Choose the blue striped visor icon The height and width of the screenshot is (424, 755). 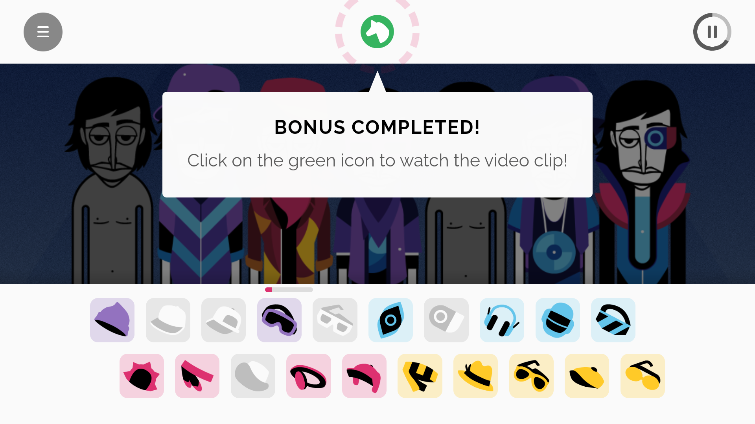[613, 320]
